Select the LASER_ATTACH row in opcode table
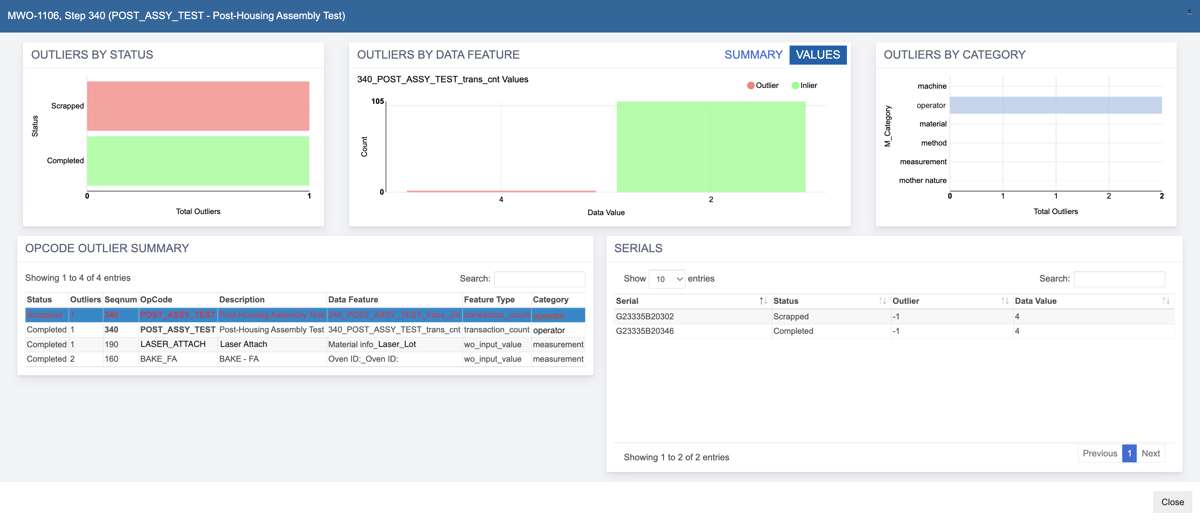The width and height of the screenshot is (1200, 520). (305, 344)
